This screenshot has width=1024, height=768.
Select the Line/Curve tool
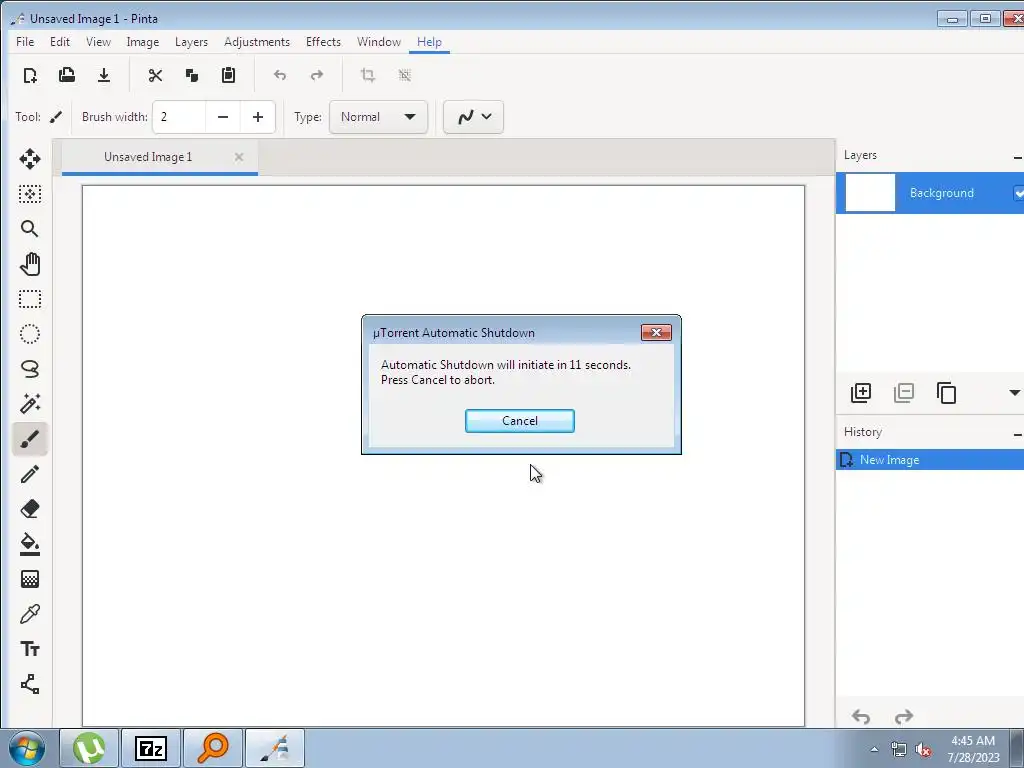pyautogui.click(x=30, y=684)
